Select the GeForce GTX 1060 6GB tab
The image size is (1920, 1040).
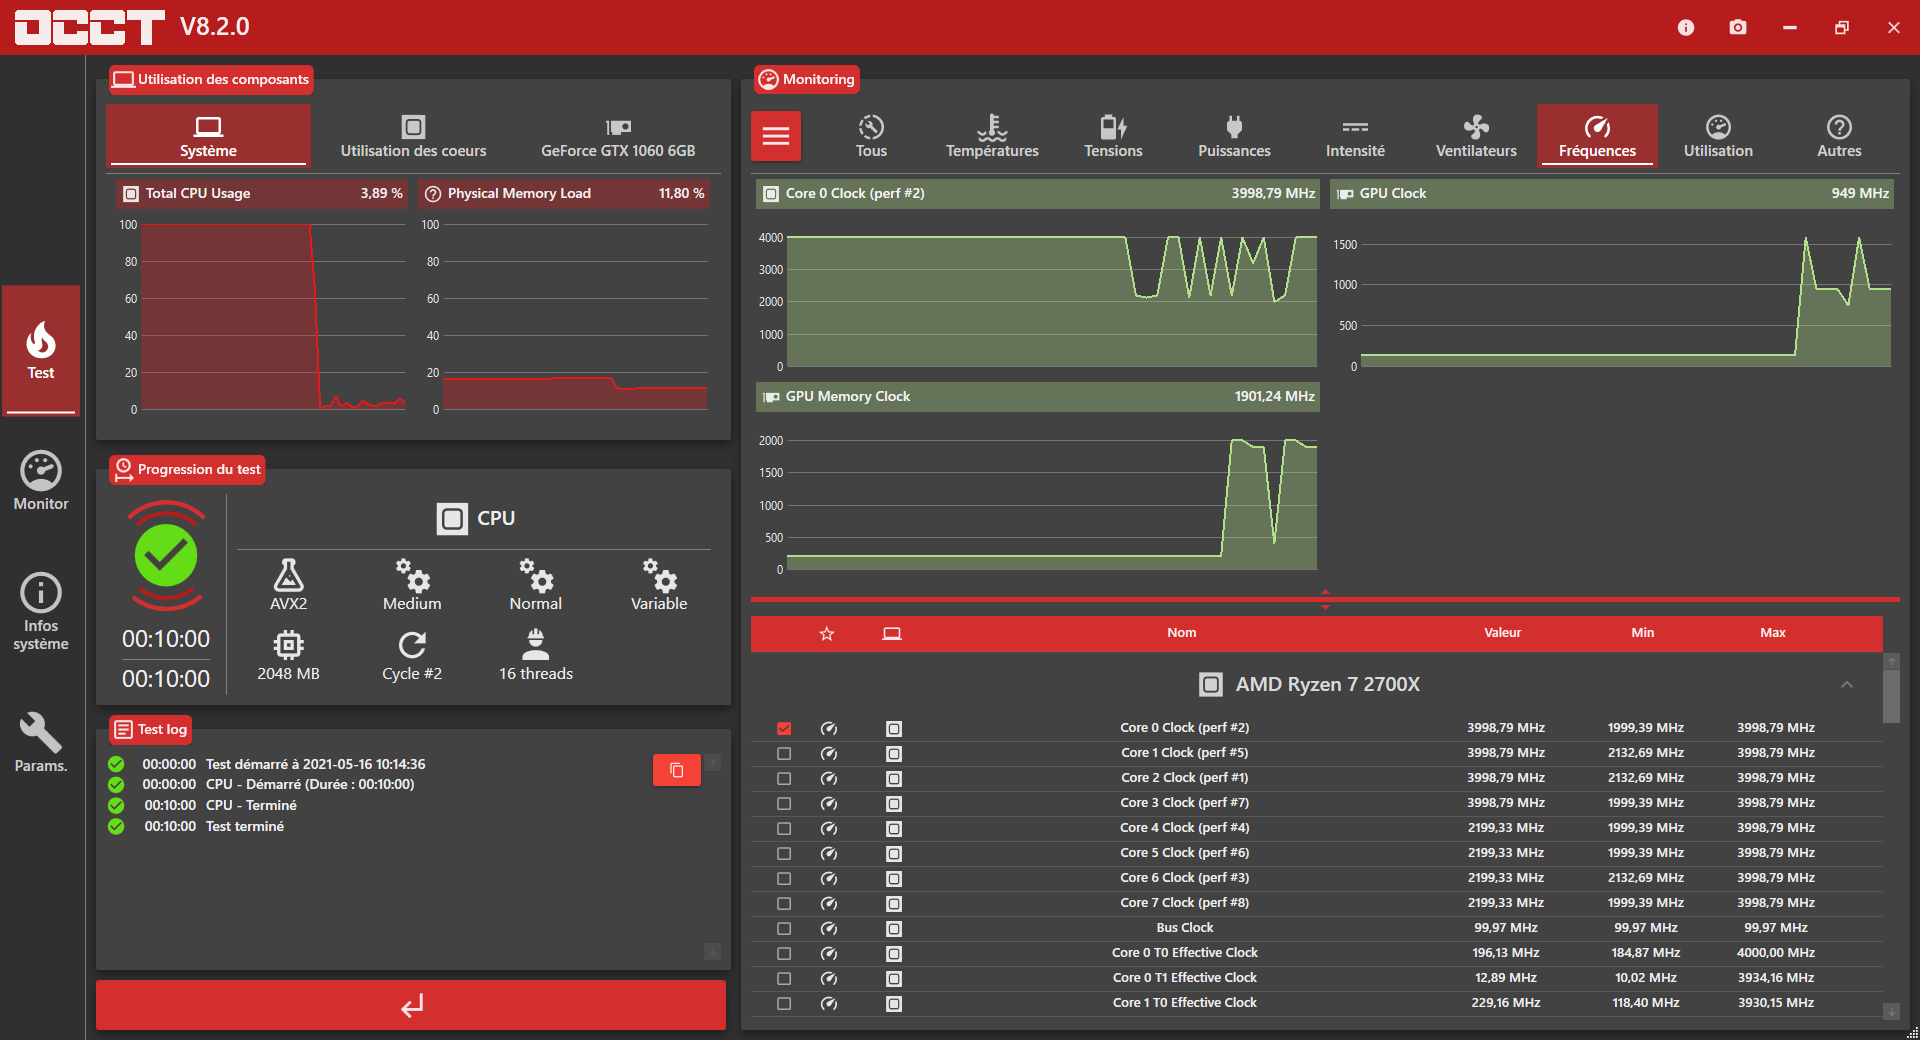[x=618, y=136]
